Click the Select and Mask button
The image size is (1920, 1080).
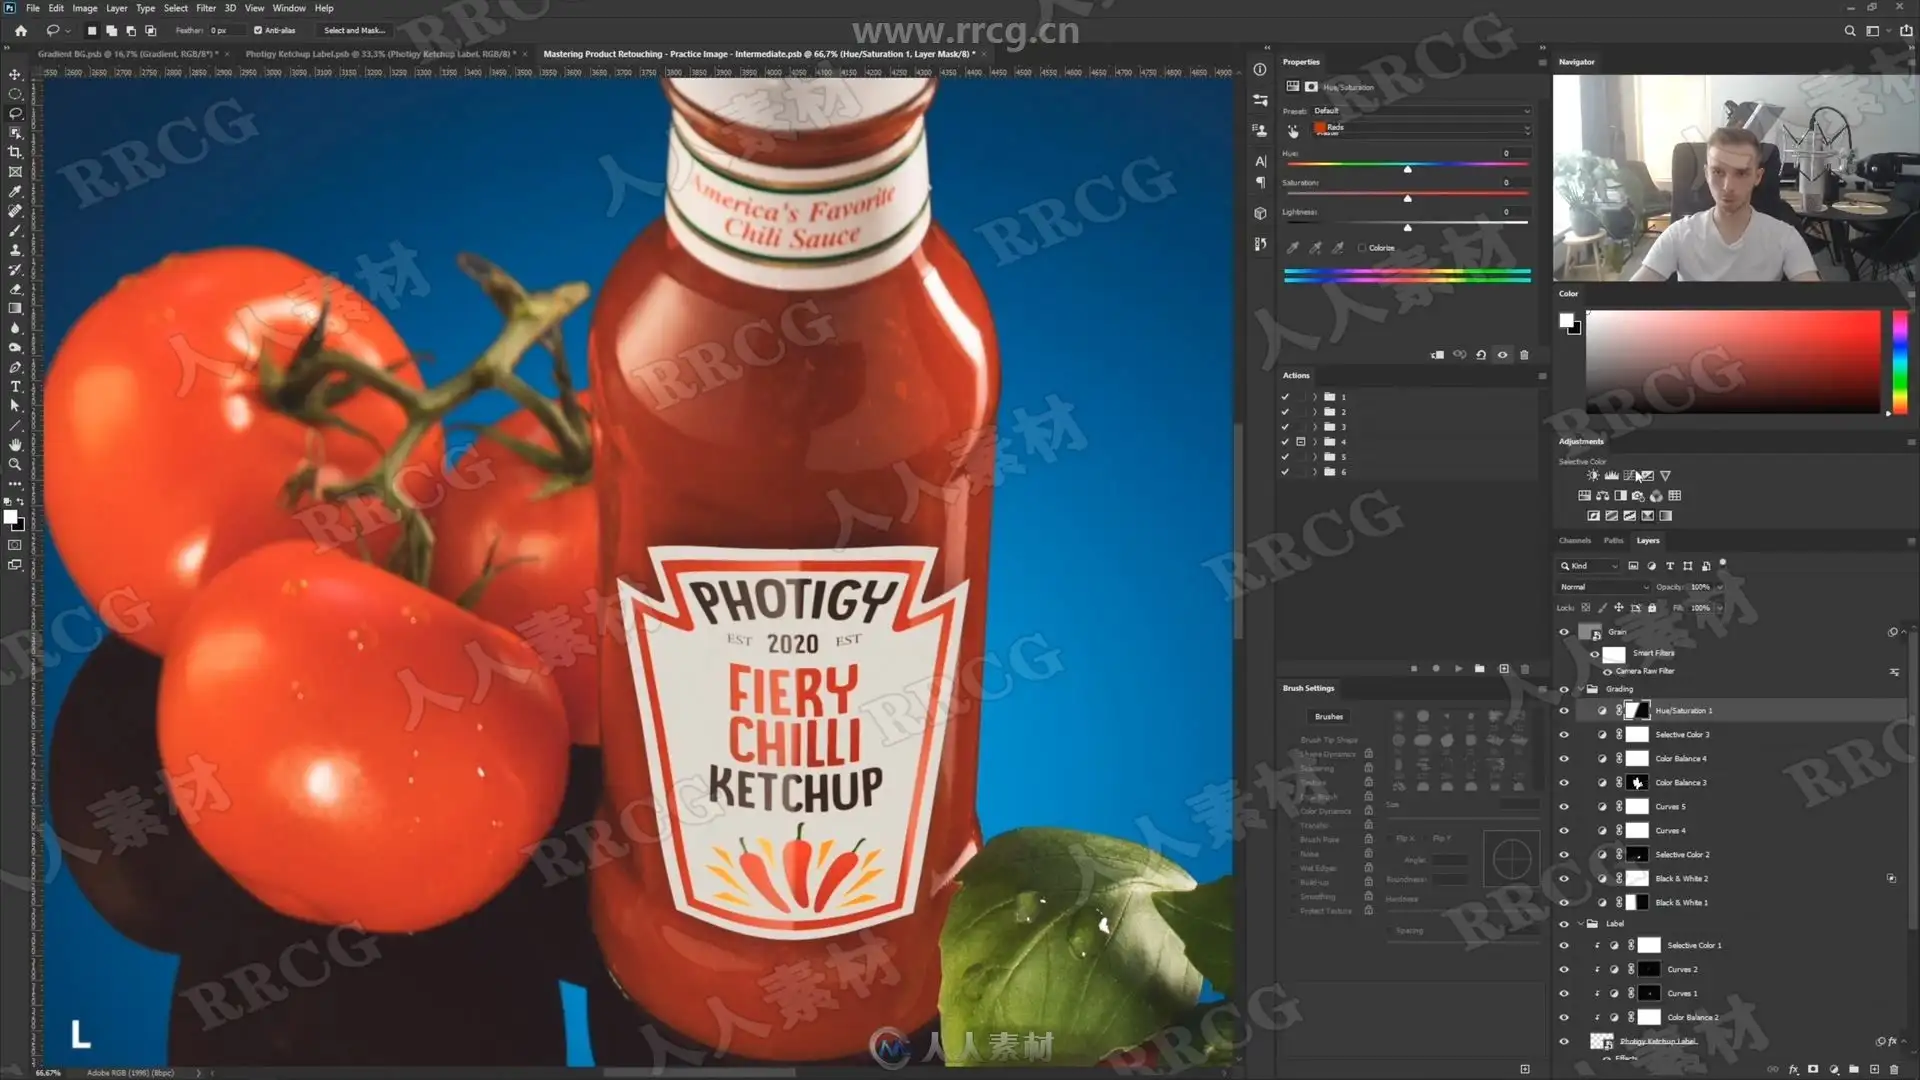(x=354, y=30)
